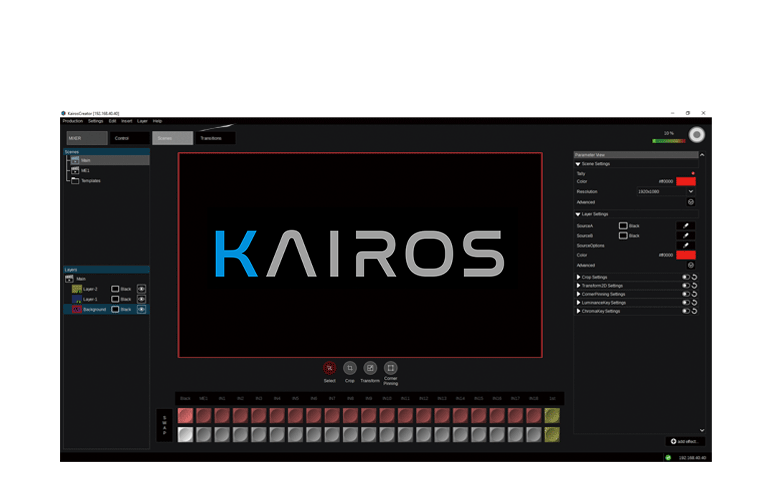
Task: Pick the Transform tool icon
Action: tap(370, 368)
